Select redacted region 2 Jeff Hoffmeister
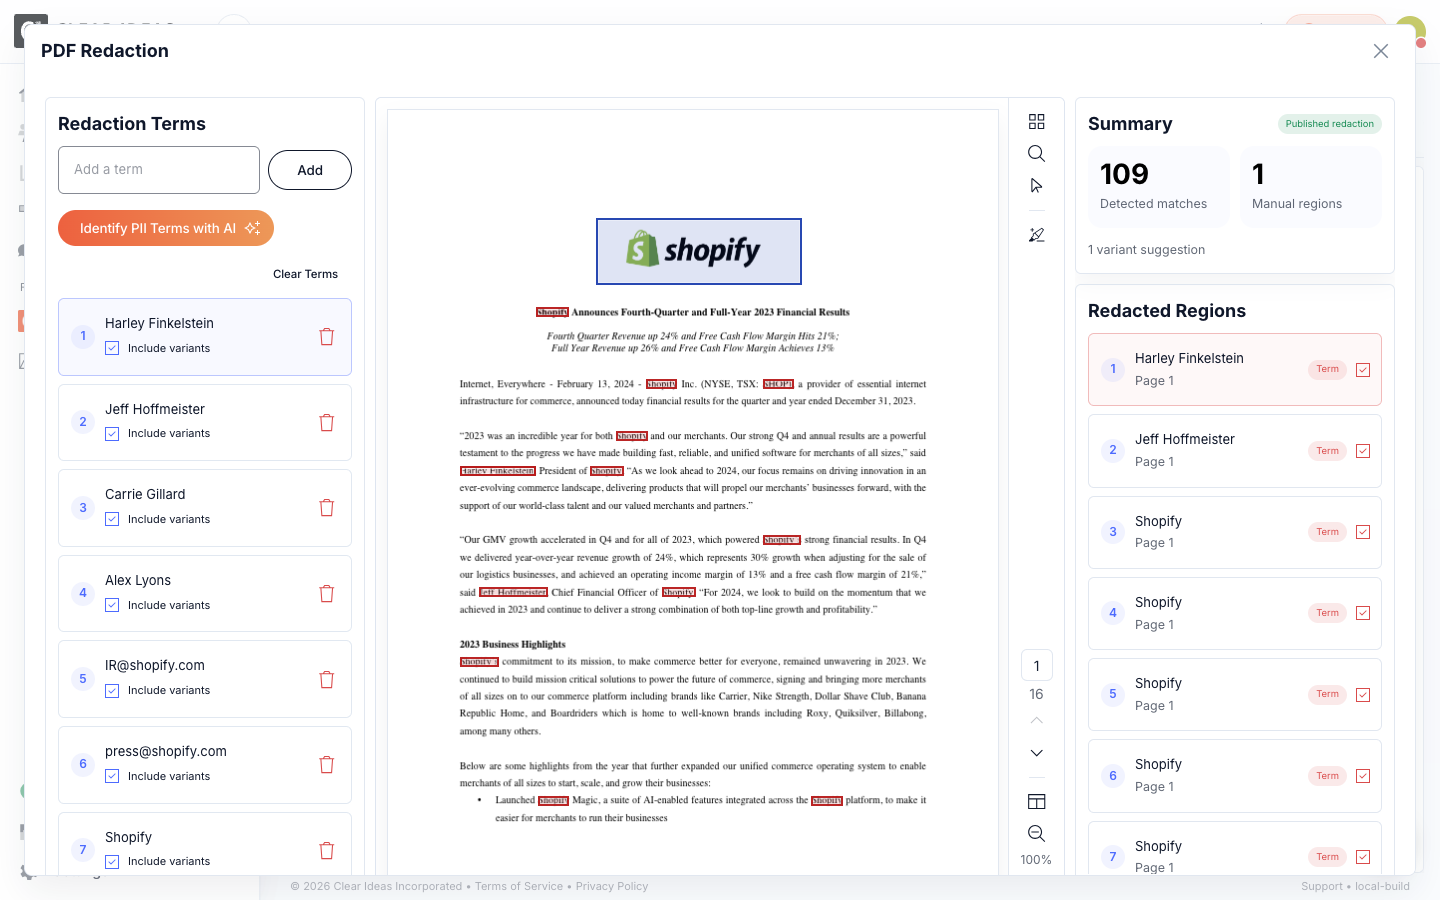The height and width of the screenshot is (900, 1440). click(1235, 451)
